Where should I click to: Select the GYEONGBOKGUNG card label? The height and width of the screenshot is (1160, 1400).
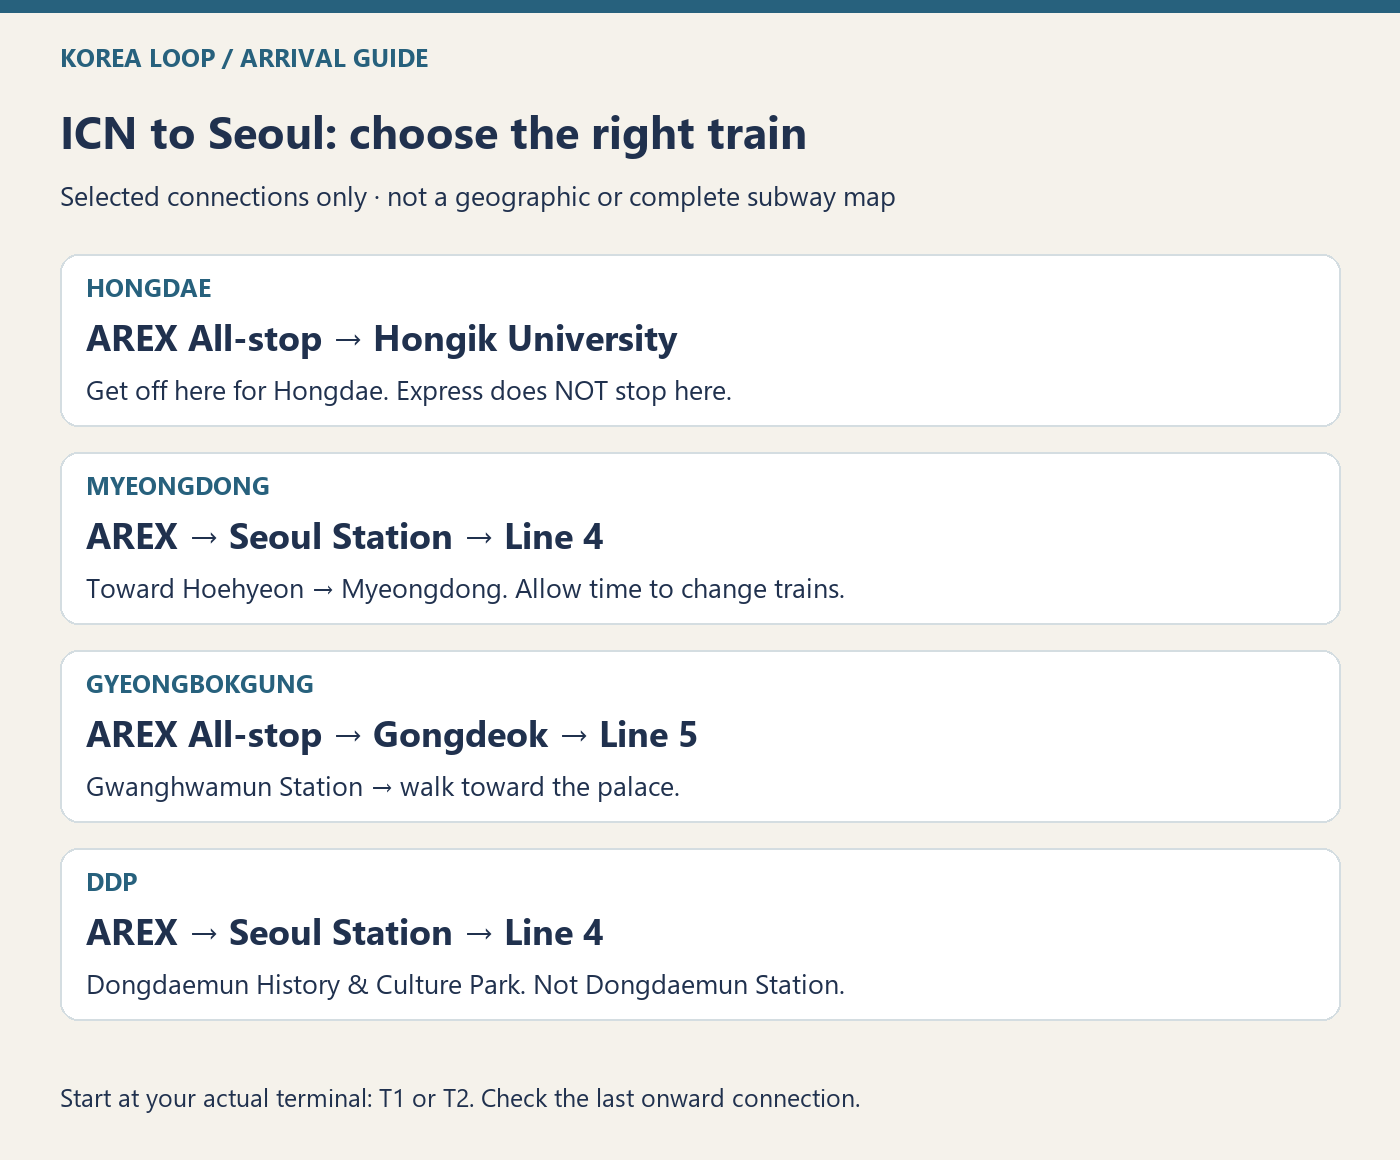click(200, 684)
